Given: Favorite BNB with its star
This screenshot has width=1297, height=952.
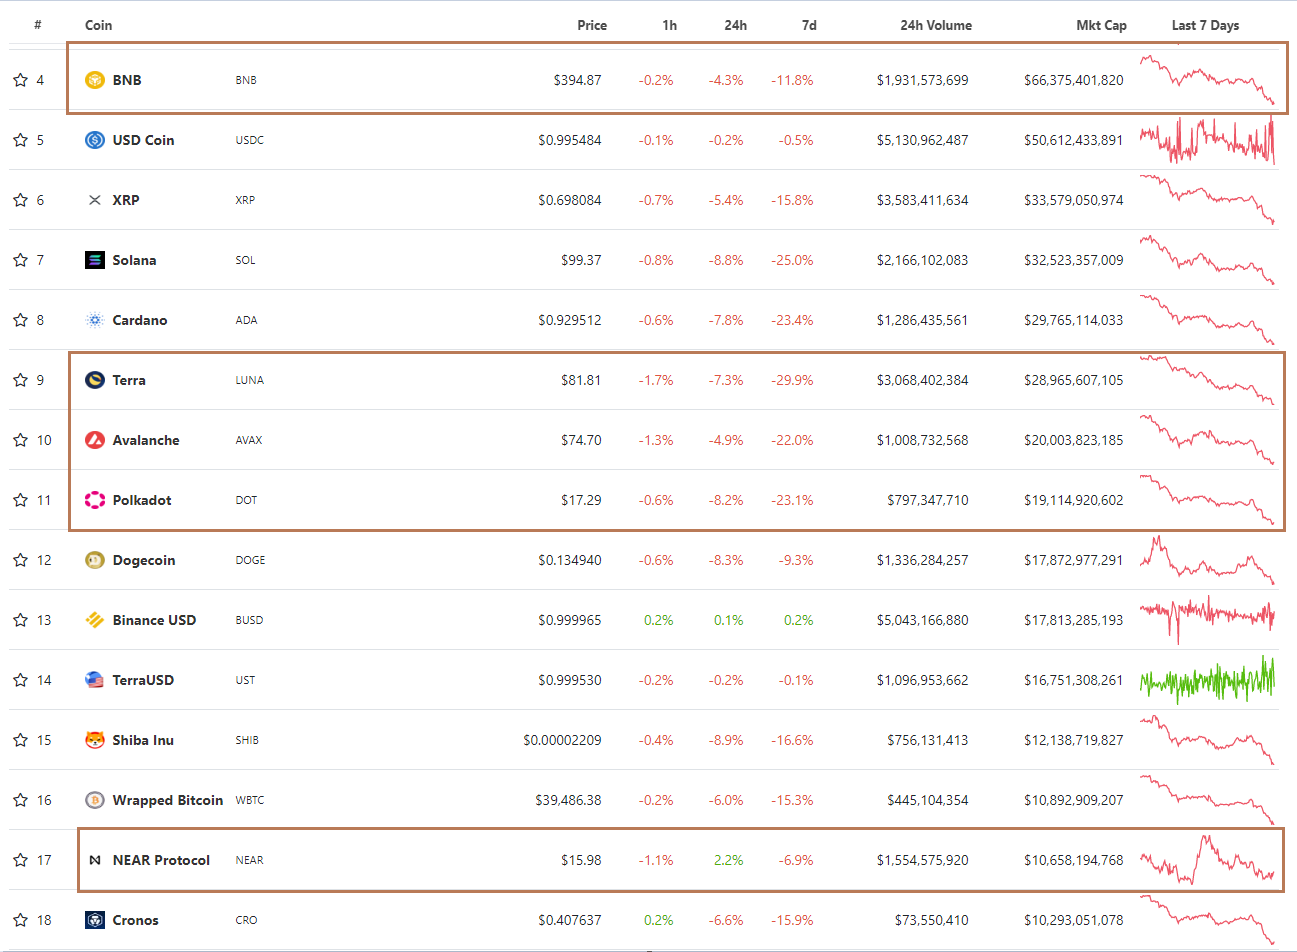Looking at the screenshot, I should (x=20, y=80).
